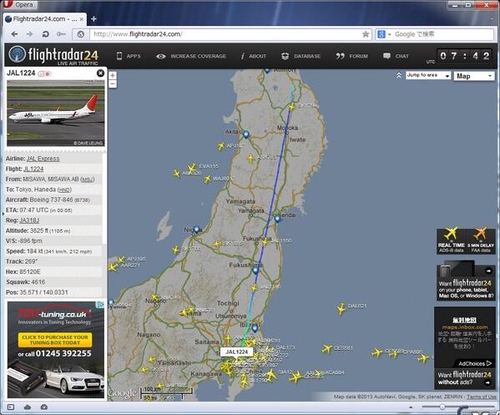
Task: Reload the page with the refresh icon
Action: pos(45,34)
